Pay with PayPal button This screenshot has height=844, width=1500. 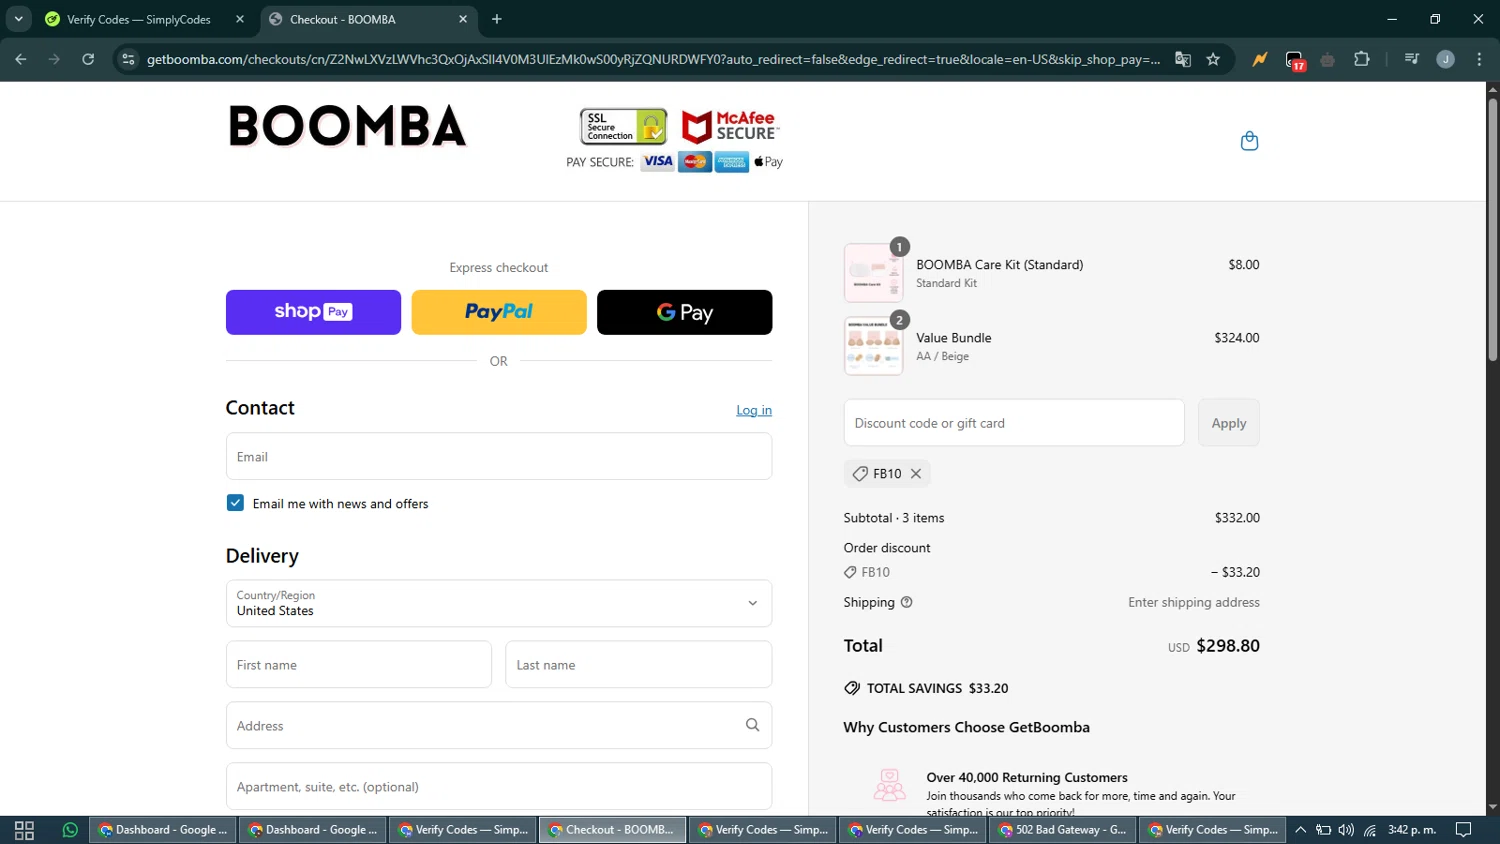[x=499, y=312]
